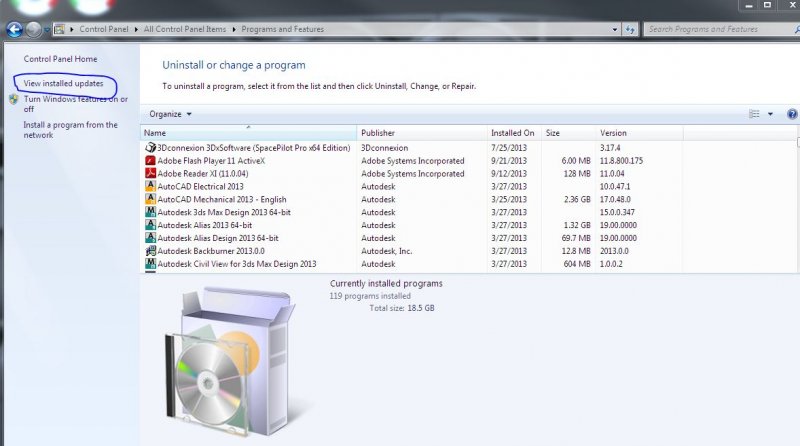
Task: Click the 604 MB size cell
Action: click(577, 264)
